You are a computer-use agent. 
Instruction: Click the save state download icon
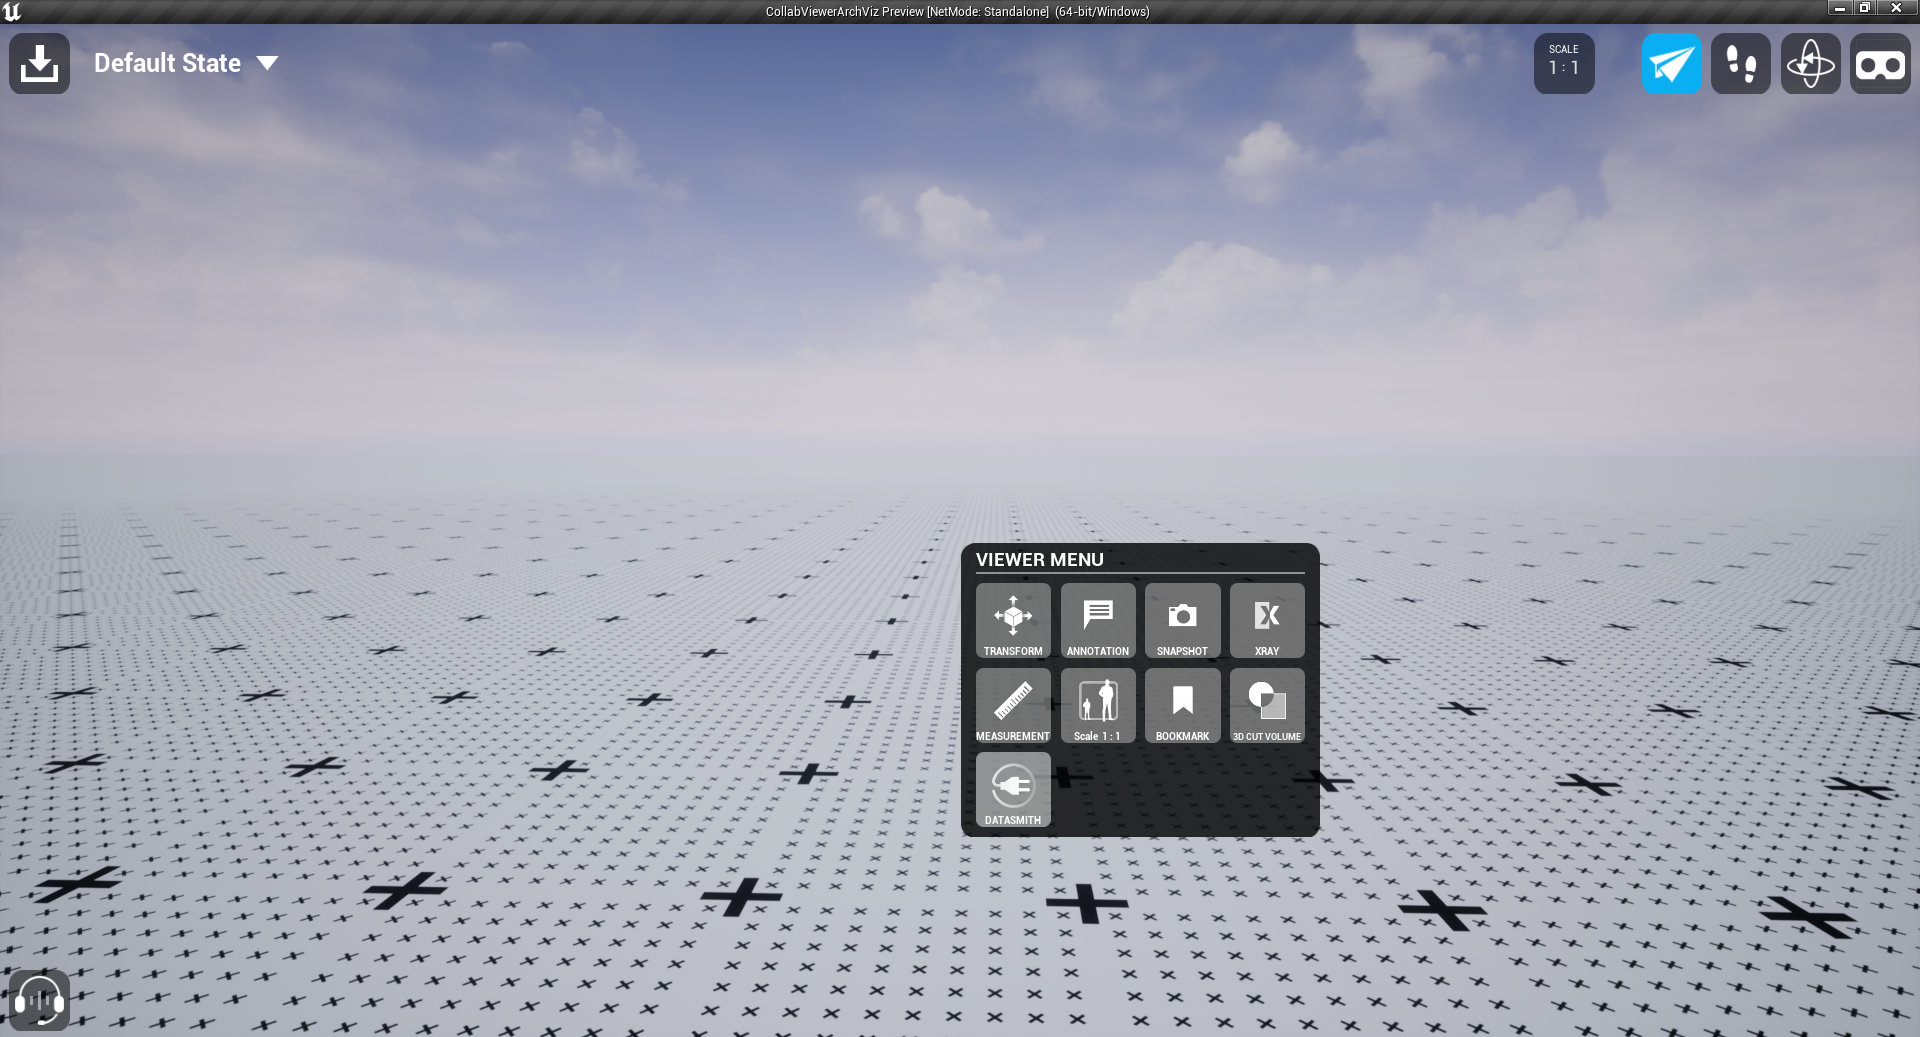[39, 64]
